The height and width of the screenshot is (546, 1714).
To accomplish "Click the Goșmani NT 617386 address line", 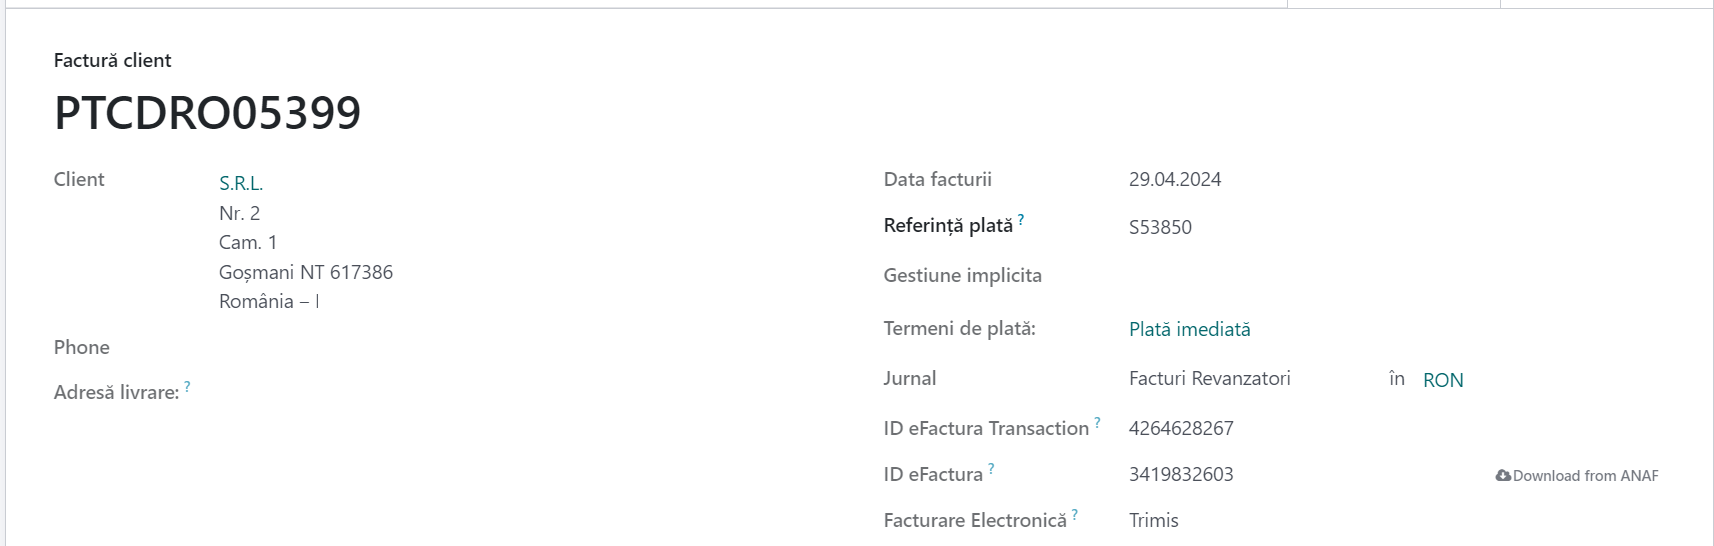I will [306, 272].
